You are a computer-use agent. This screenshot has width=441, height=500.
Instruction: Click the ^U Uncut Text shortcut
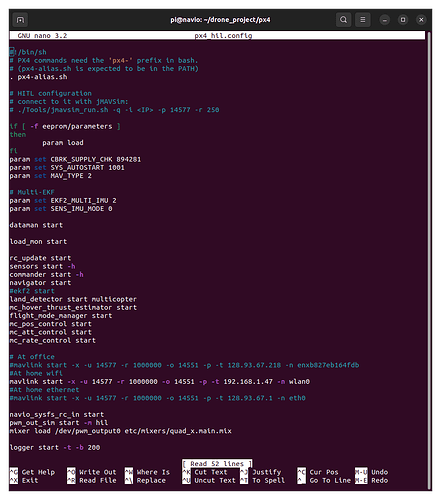coord(209,480)
